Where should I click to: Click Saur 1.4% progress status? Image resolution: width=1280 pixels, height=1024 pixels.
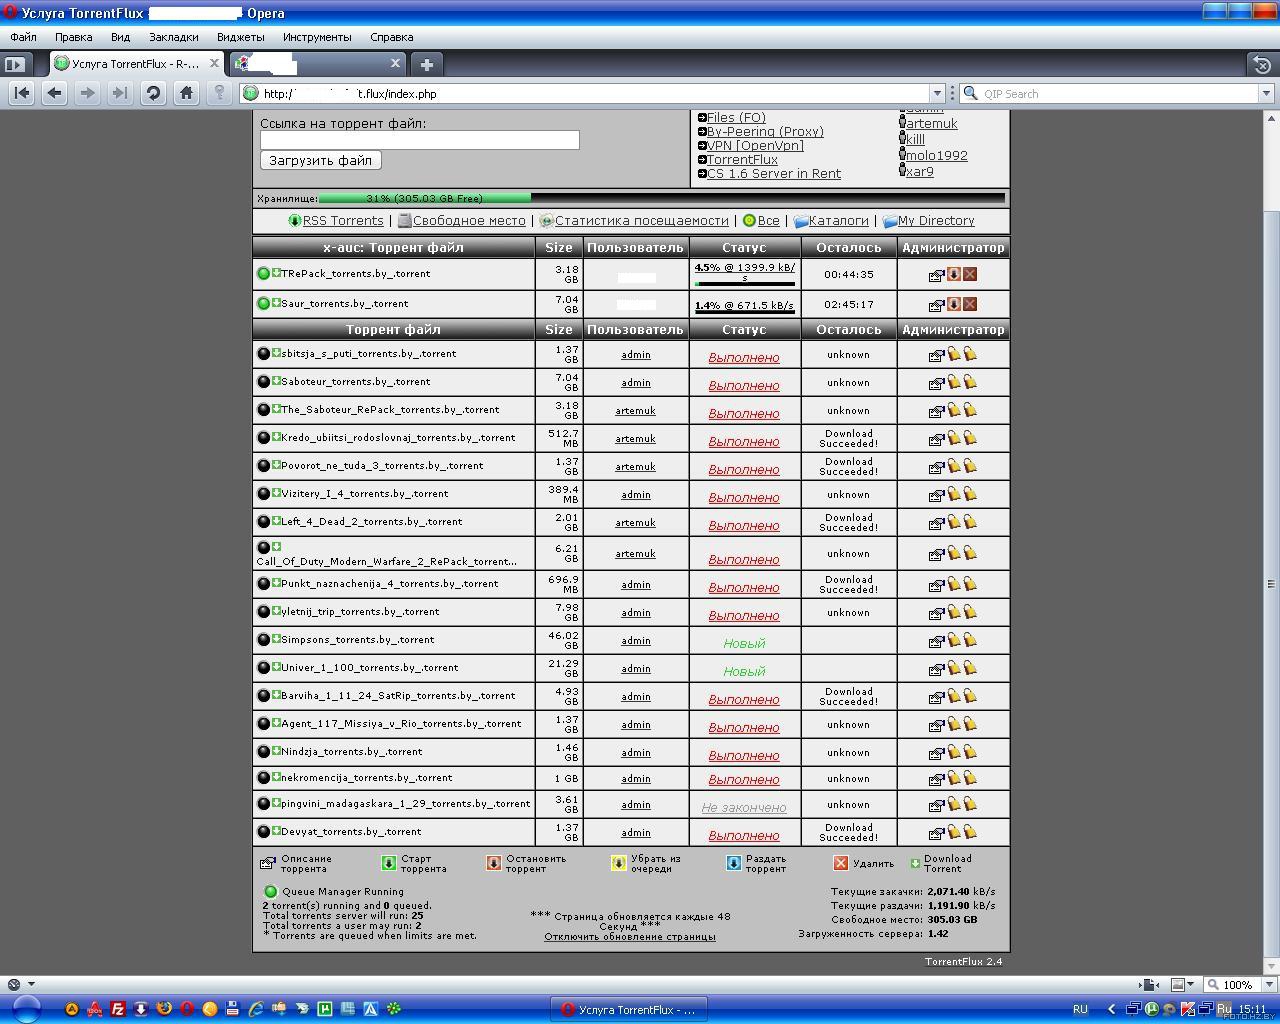pos(744,305)
